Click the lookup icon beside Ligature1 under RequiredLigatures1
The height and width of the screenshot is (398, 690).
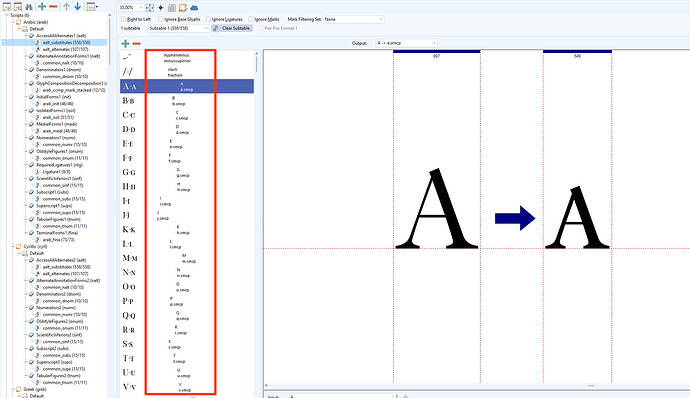(x=38, y=172)
